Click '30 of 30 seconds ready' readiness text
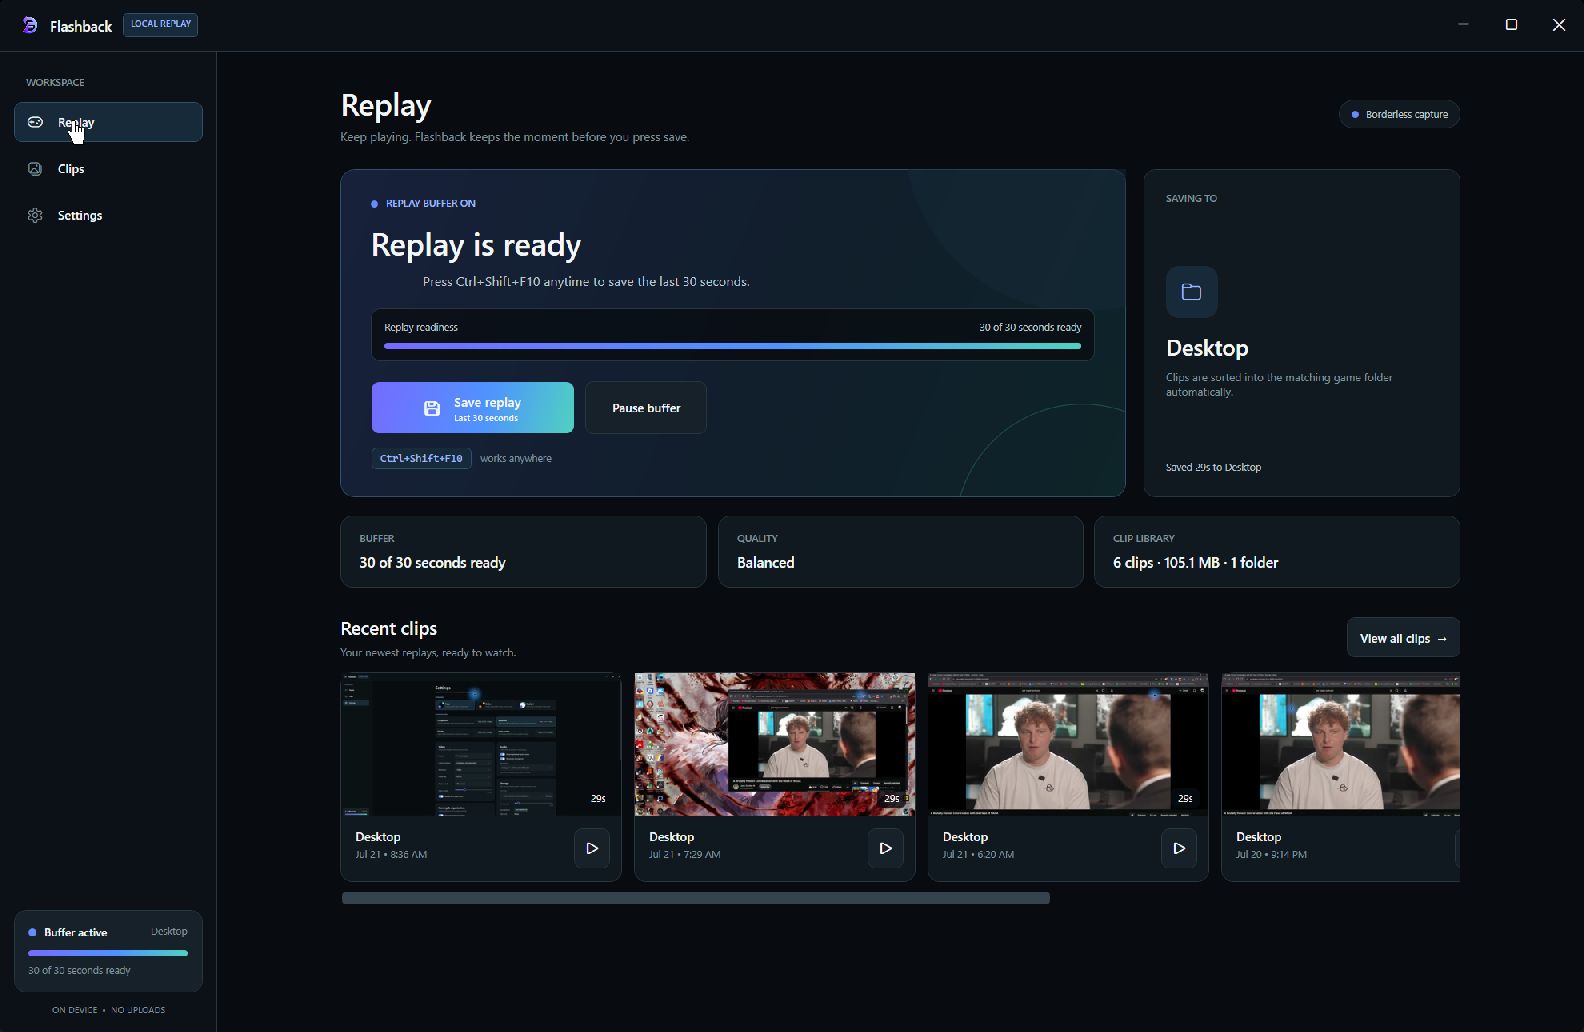The image size is (1584, 1032). tap(1030, 327)
